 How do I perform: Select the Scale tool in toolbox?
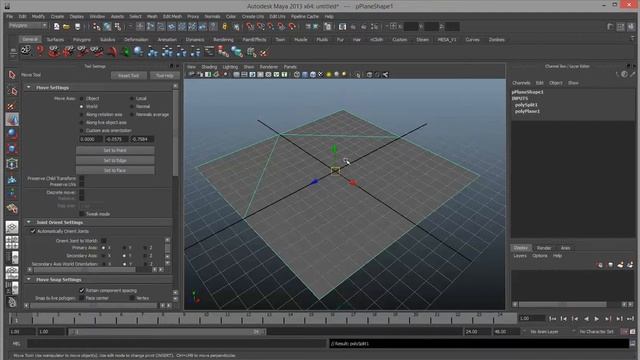tap(12, 149)
